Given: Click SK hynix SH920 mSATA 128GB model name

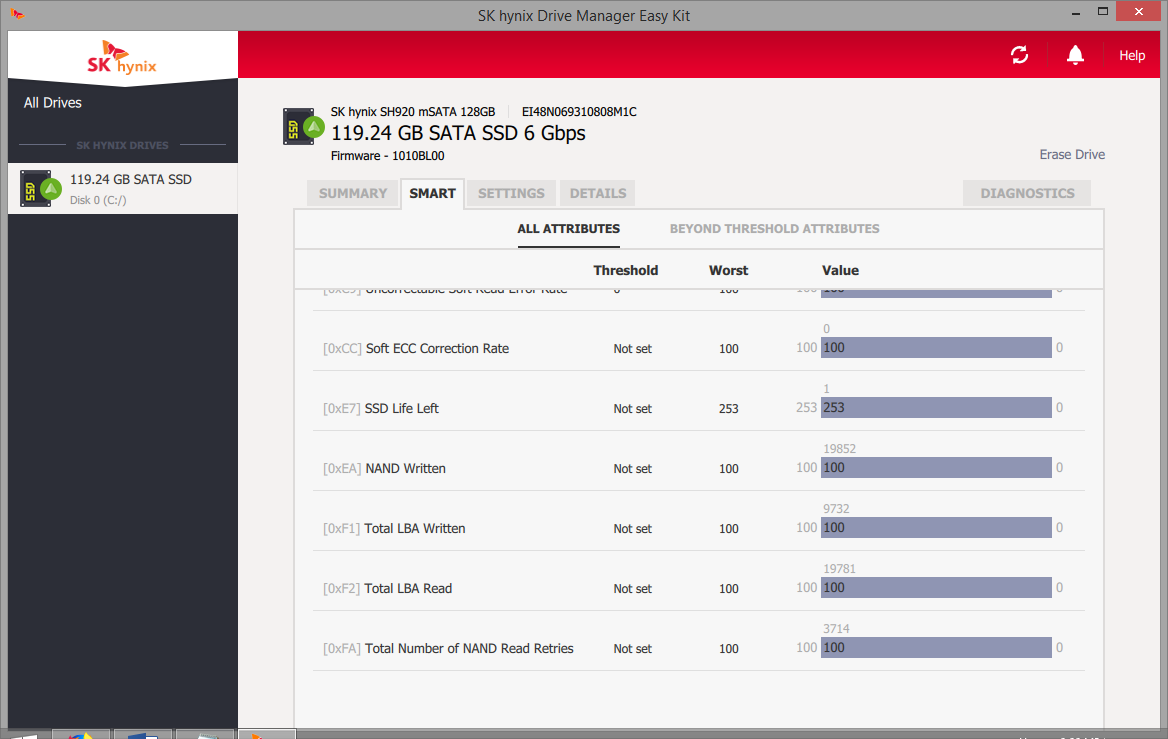Looking at the screenshot, I should (x=413, y=112).
